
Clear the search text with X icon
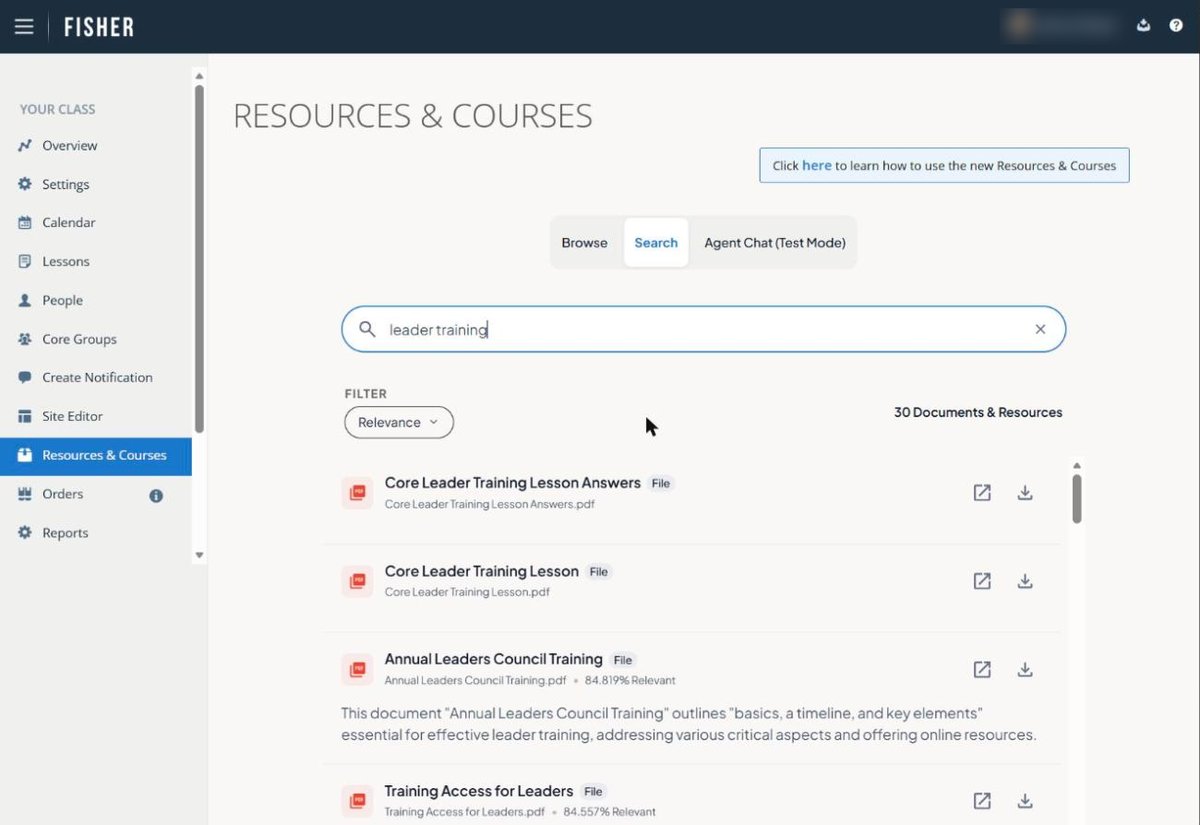click(x=1040, y=329)
